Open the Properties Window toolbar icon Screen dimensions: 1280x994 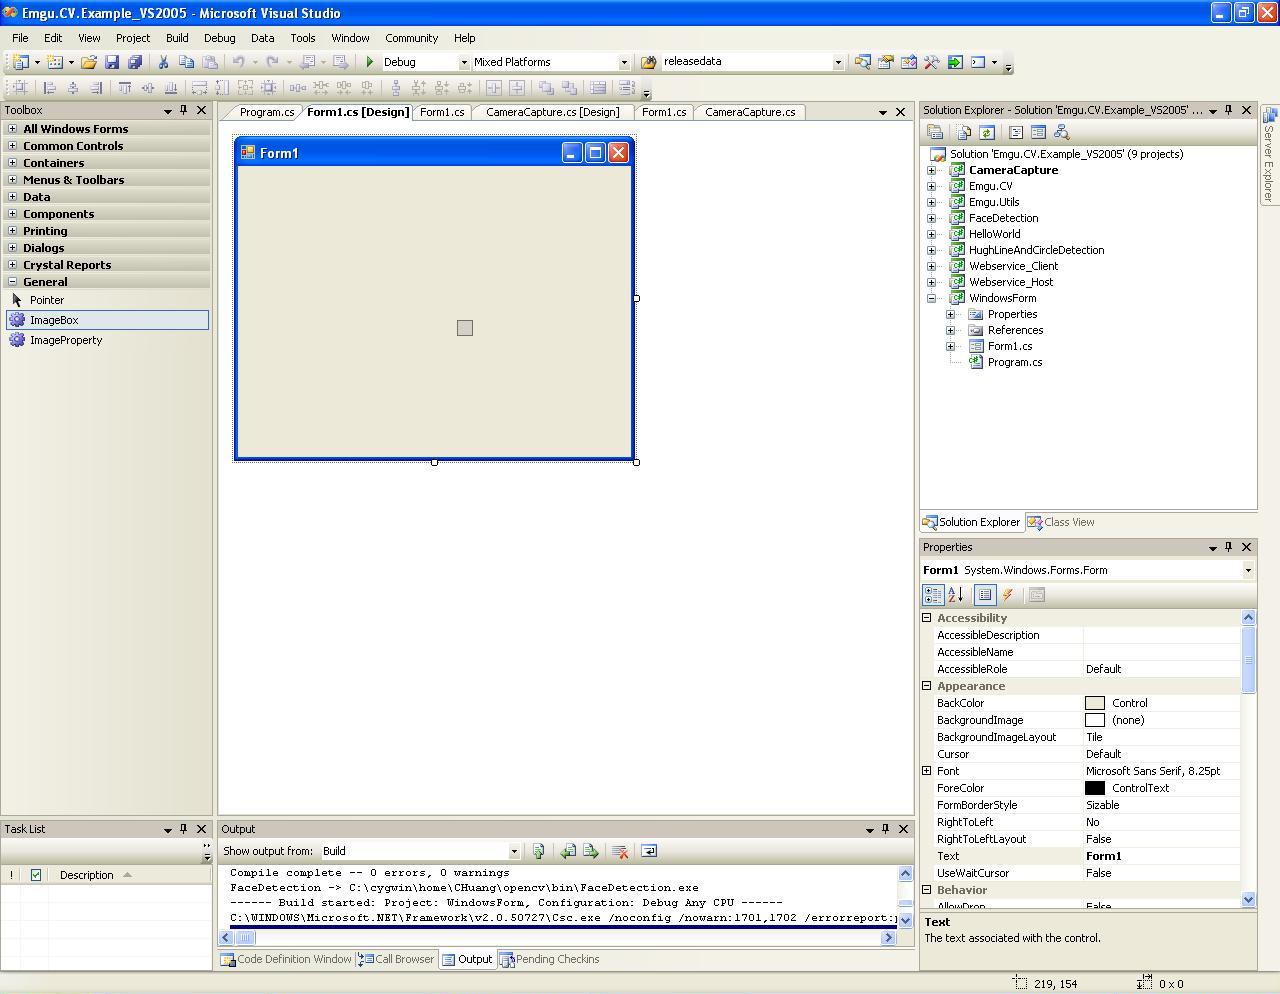tap(885, 62)
